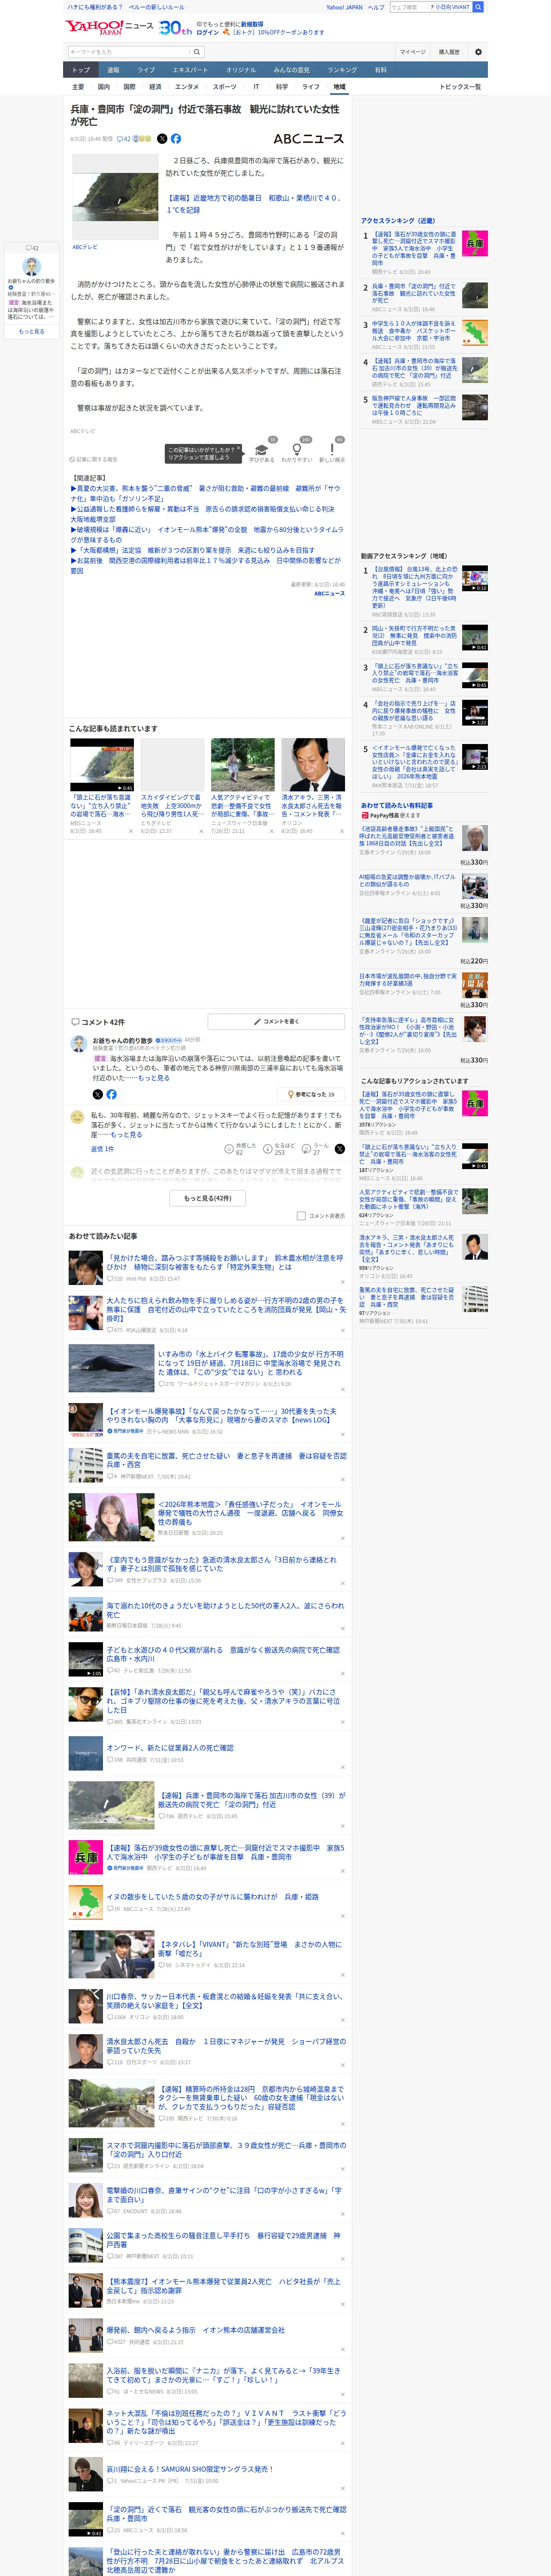Click the 30th anniversary logo

[175, 28]
